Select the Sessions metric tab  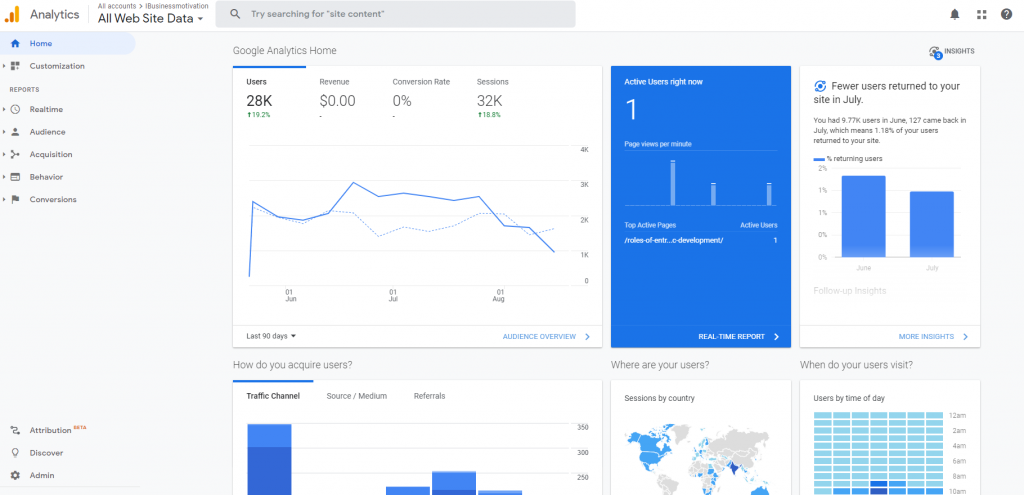click(492, 99)
